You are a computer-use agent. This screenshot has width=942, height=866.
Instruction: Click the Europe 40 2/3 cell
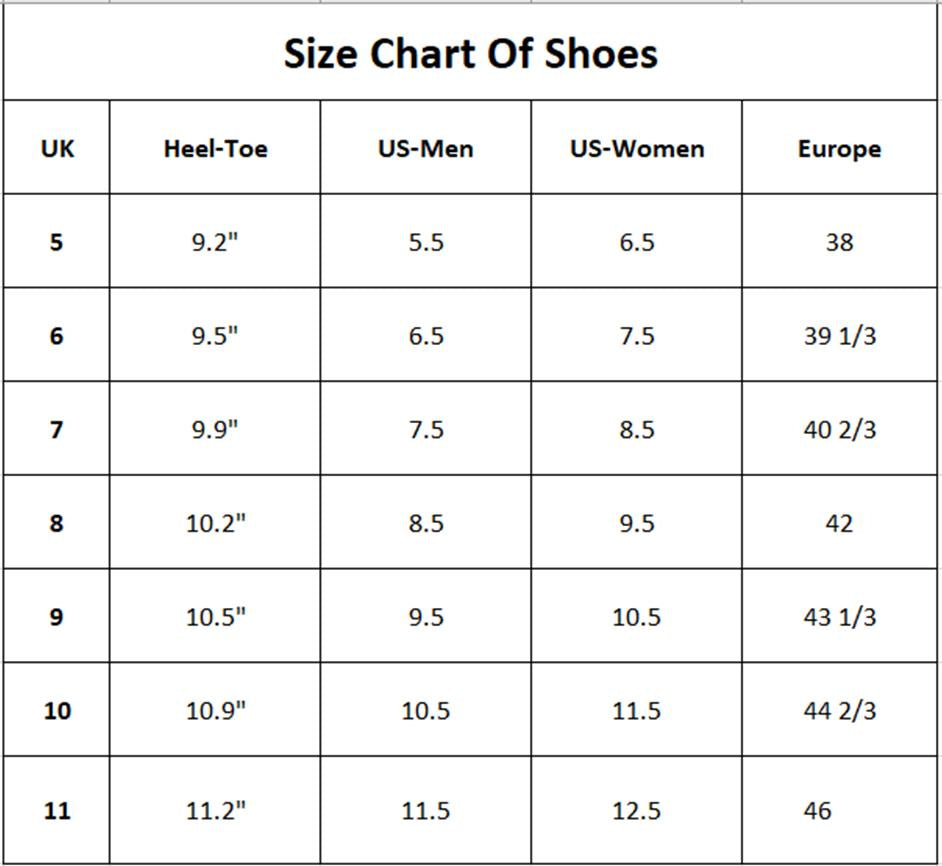(839, 430)
